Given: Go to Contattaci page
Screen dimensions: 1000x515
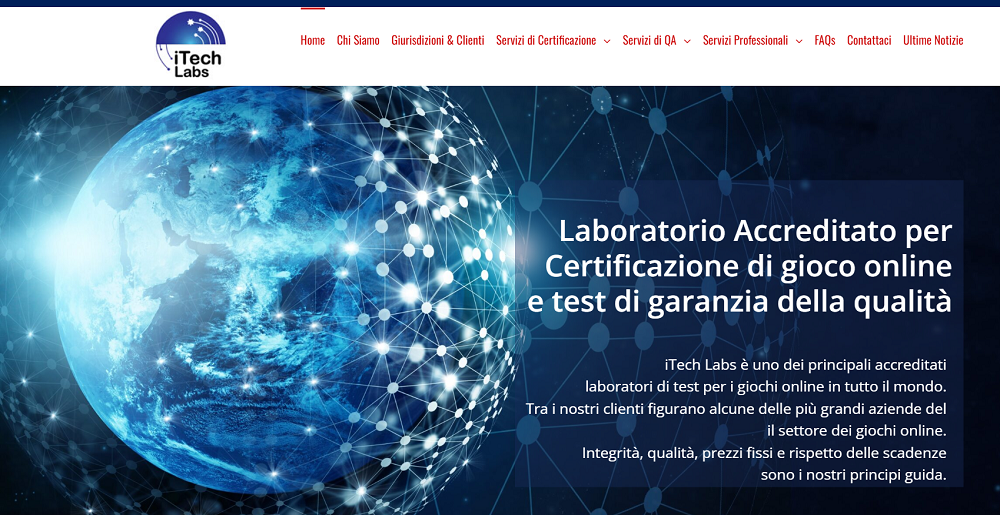Looking at the screenshot, I should (x=869, y=40).
